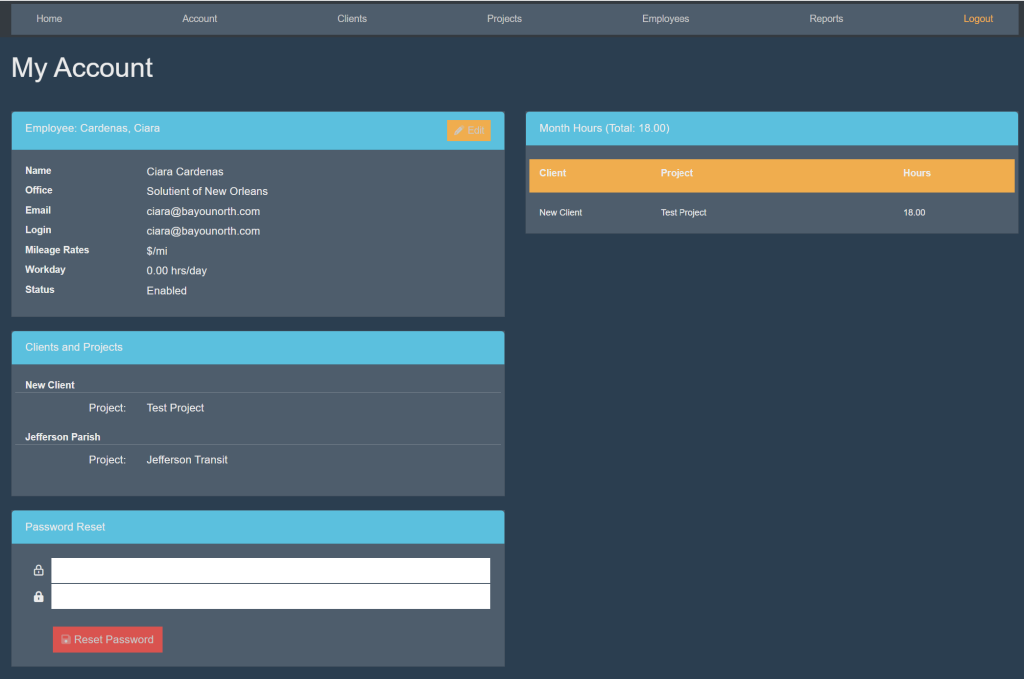View the Reports page
Screen dimensions: 1024x679
click(x=826, y=19)
